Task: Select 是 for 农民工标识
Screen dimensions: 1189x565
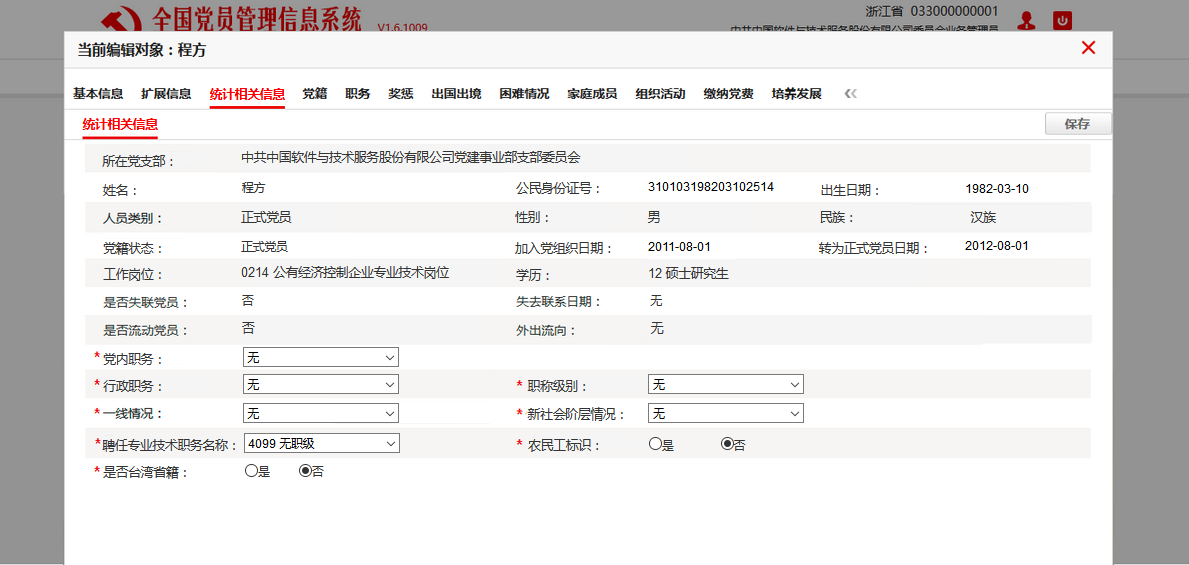Action: (655, 444)
